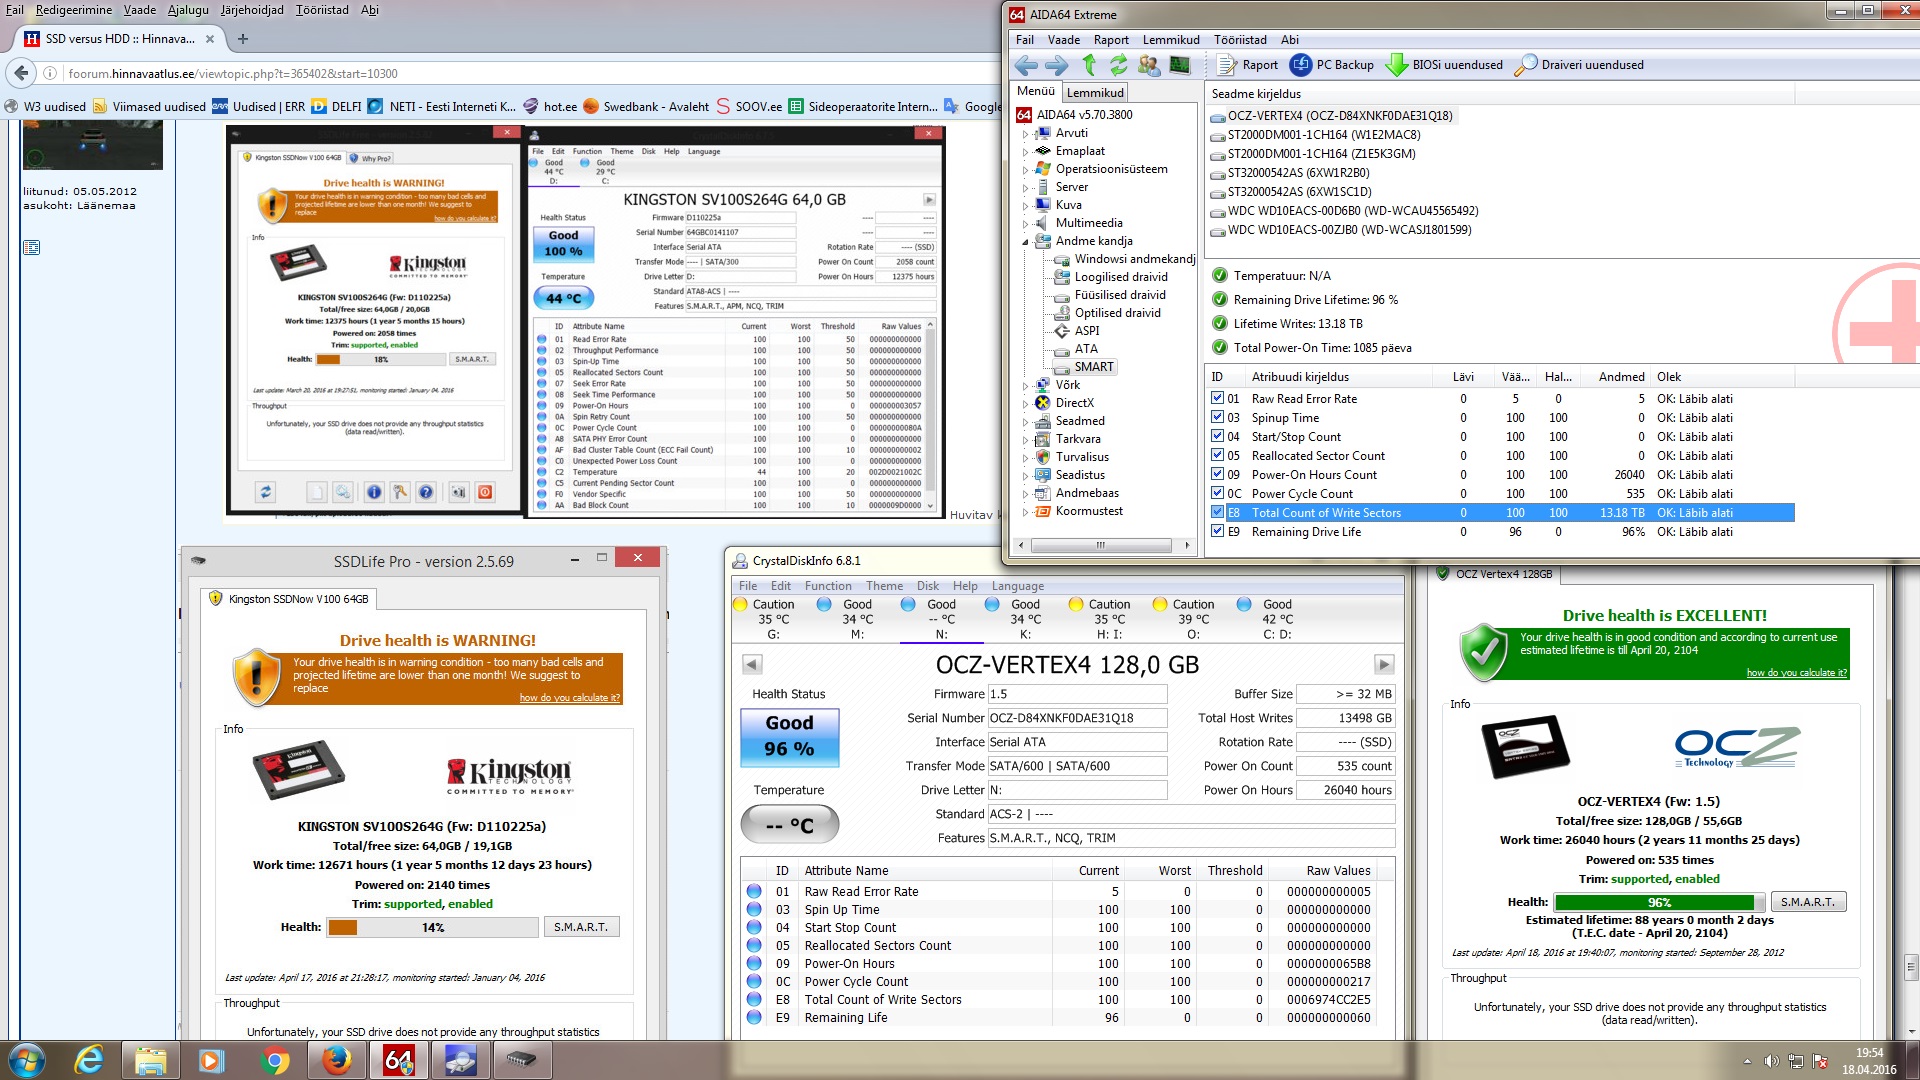The height and width of the screenshot is (1080, 1920).
Task: Expand the Operatsioonisüsteem tree node
Action: pyautogui.click(x=1025, y=169)
